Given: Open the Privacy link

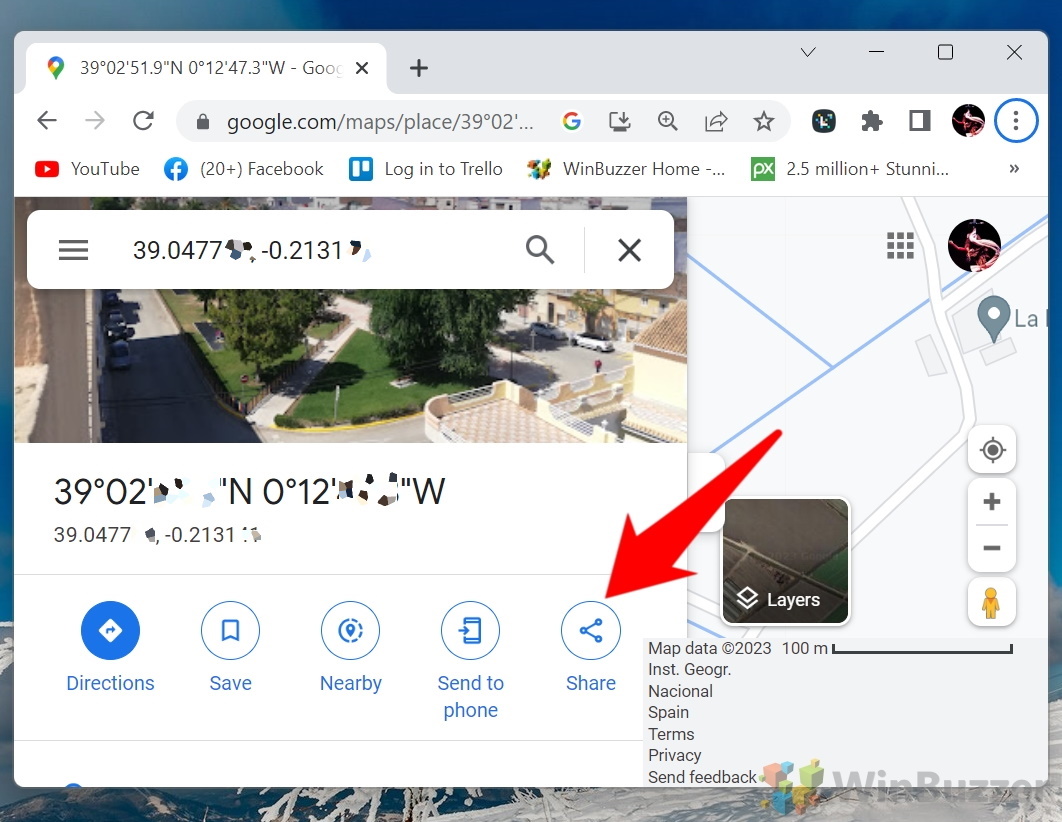Looking at the screenshot, I should 675,755.
